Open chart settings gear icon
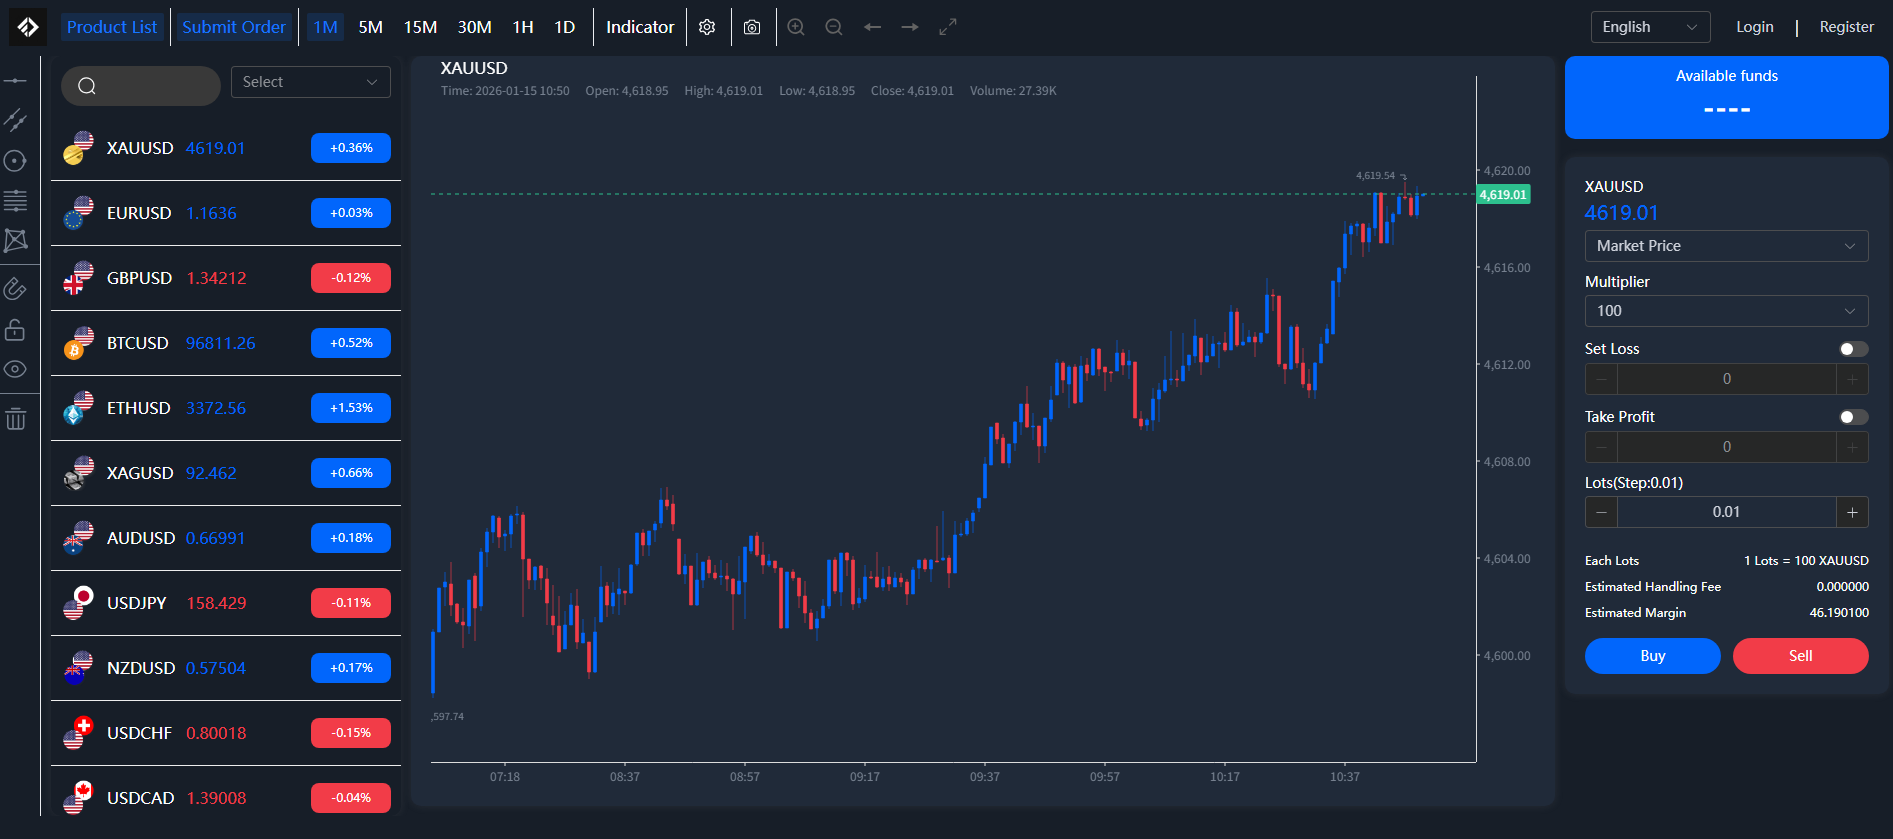 click(x=707, y=27)
